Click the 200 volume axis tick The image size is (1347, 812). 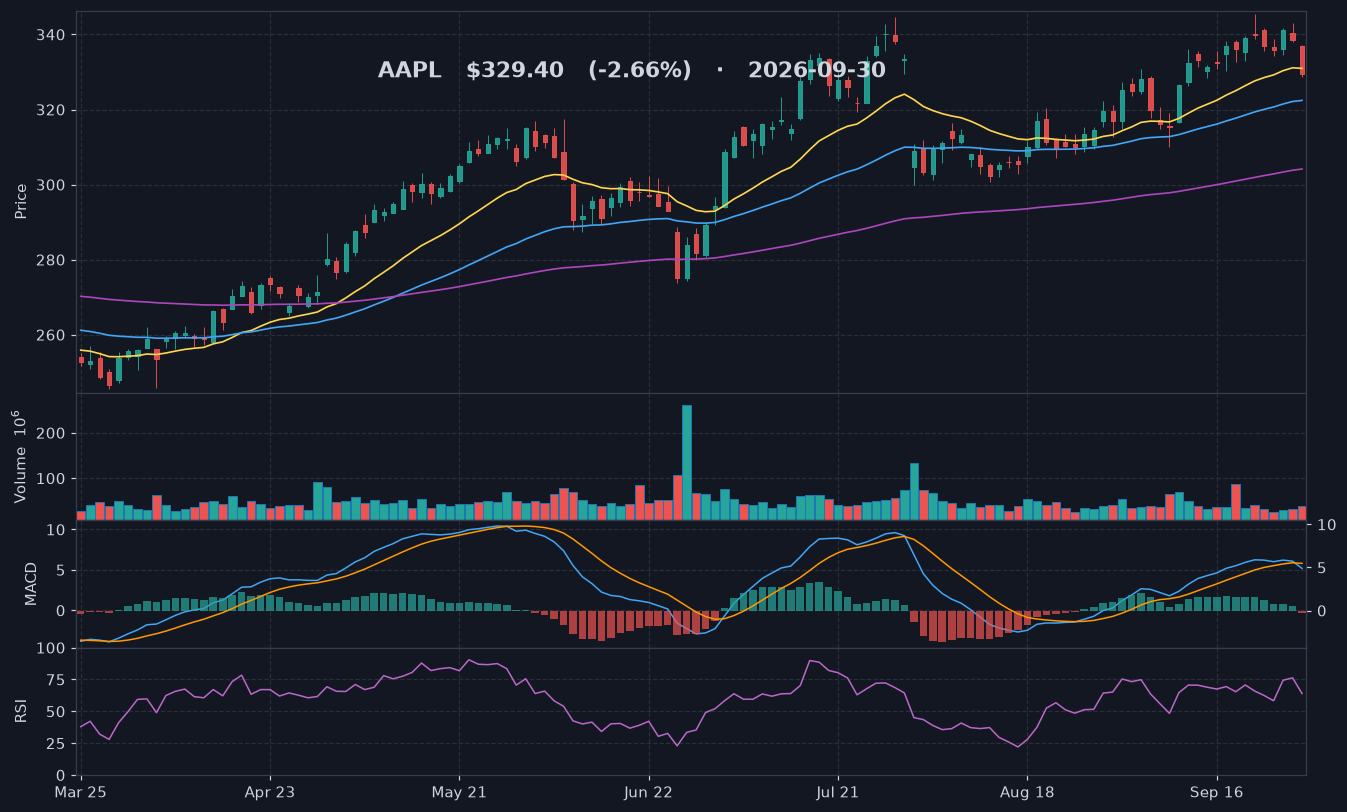point(52,434)
